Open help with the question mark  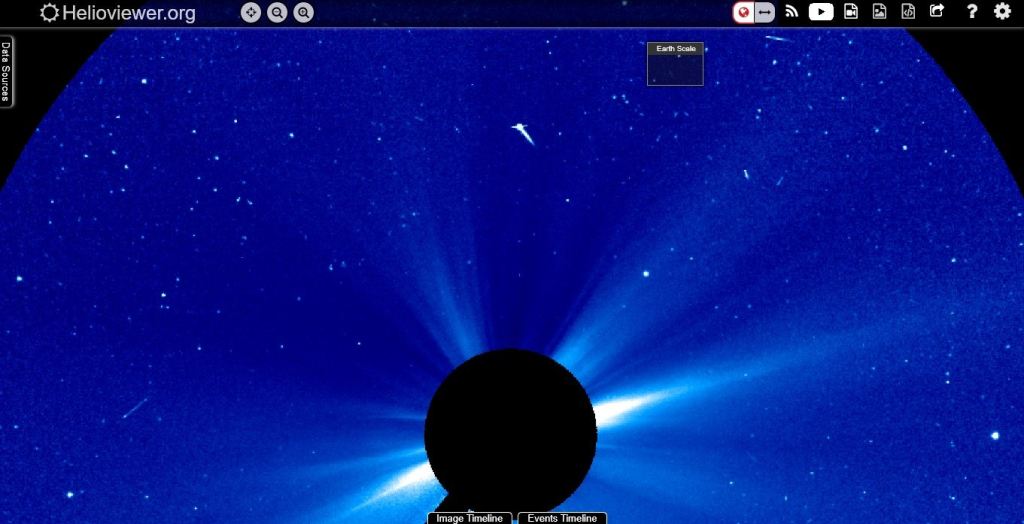(972, 11)
